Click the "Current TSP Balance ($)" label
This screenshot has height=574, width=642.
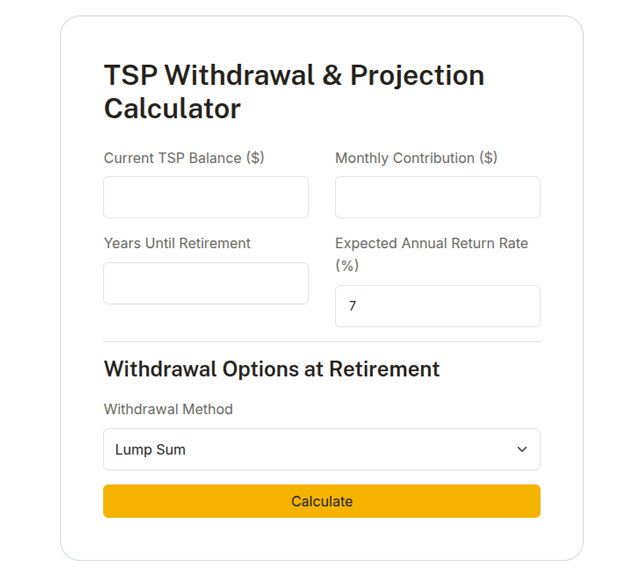coord(184,158)
